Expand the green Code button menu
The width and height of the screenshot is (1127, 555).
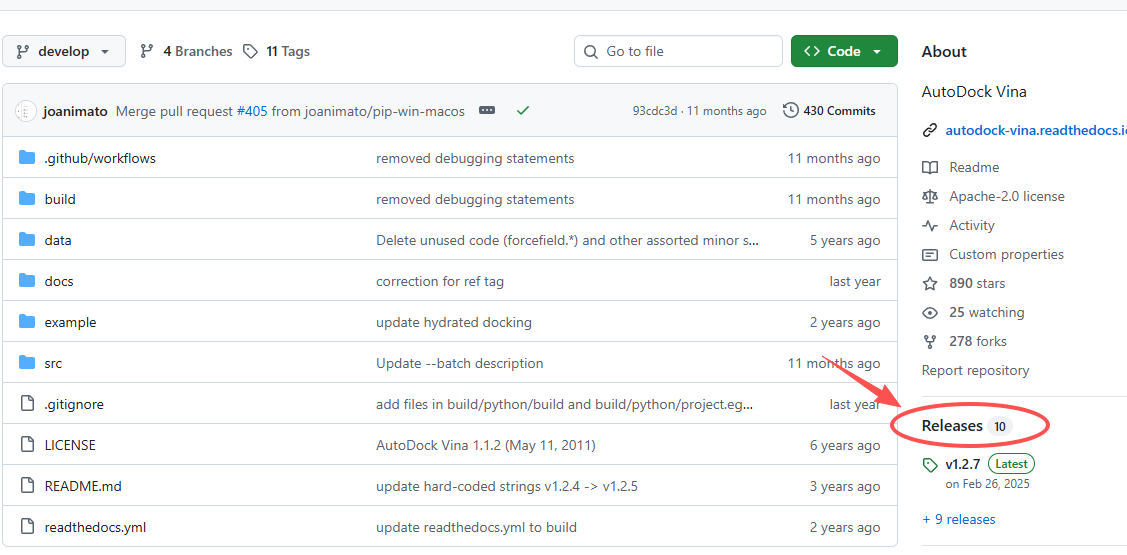point(843,51)
